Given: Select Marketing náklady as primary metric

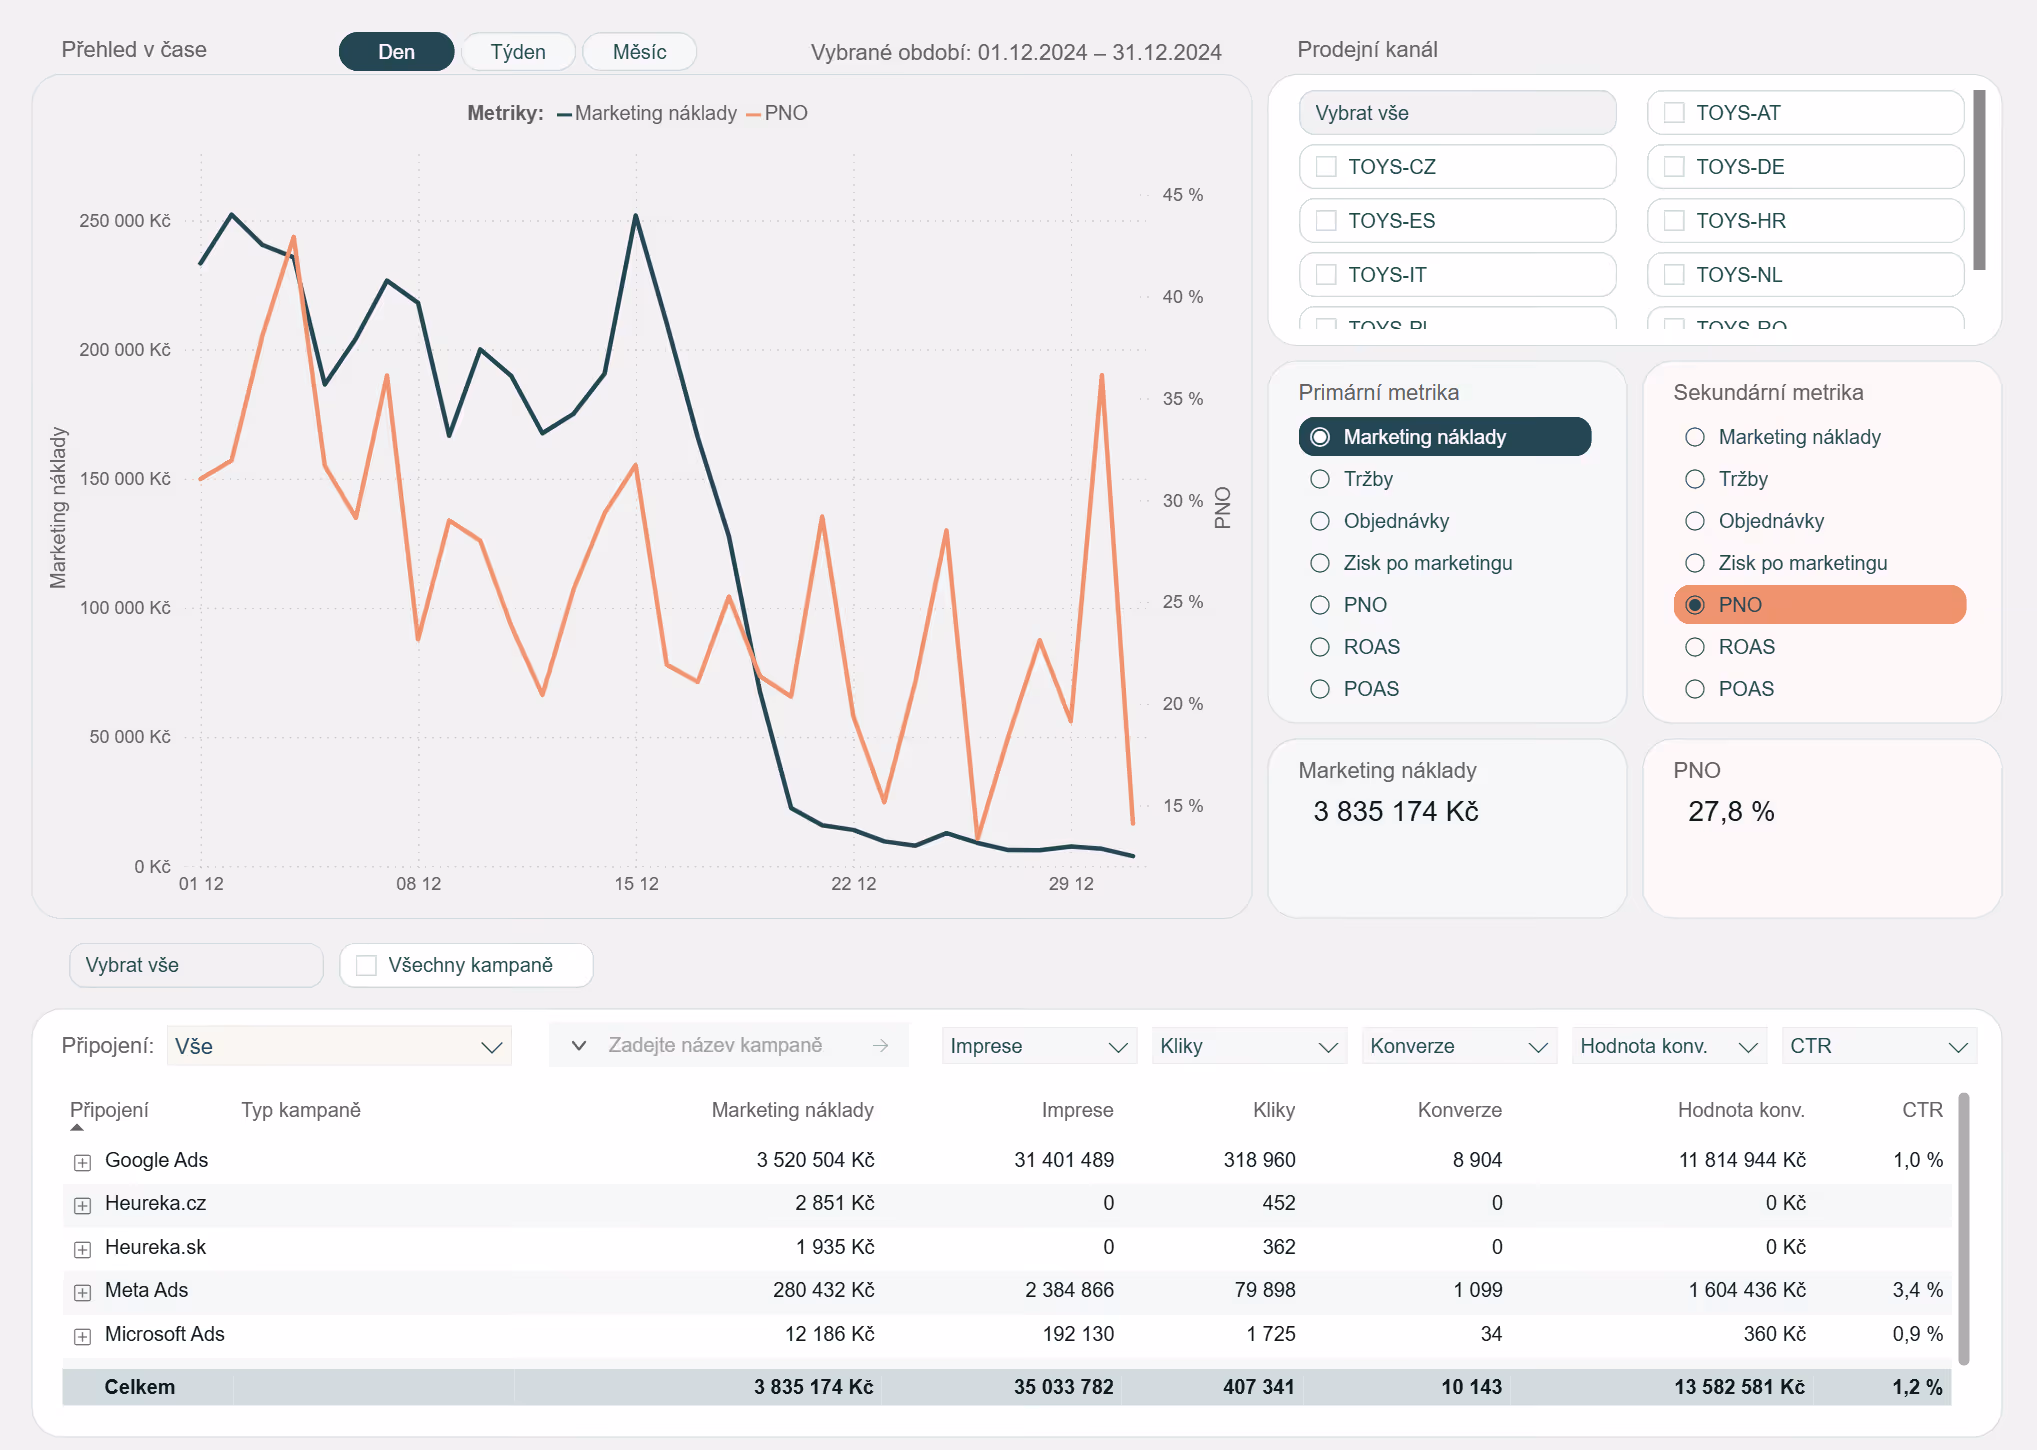Looking at the screenshot, I should pos(1444,437).
